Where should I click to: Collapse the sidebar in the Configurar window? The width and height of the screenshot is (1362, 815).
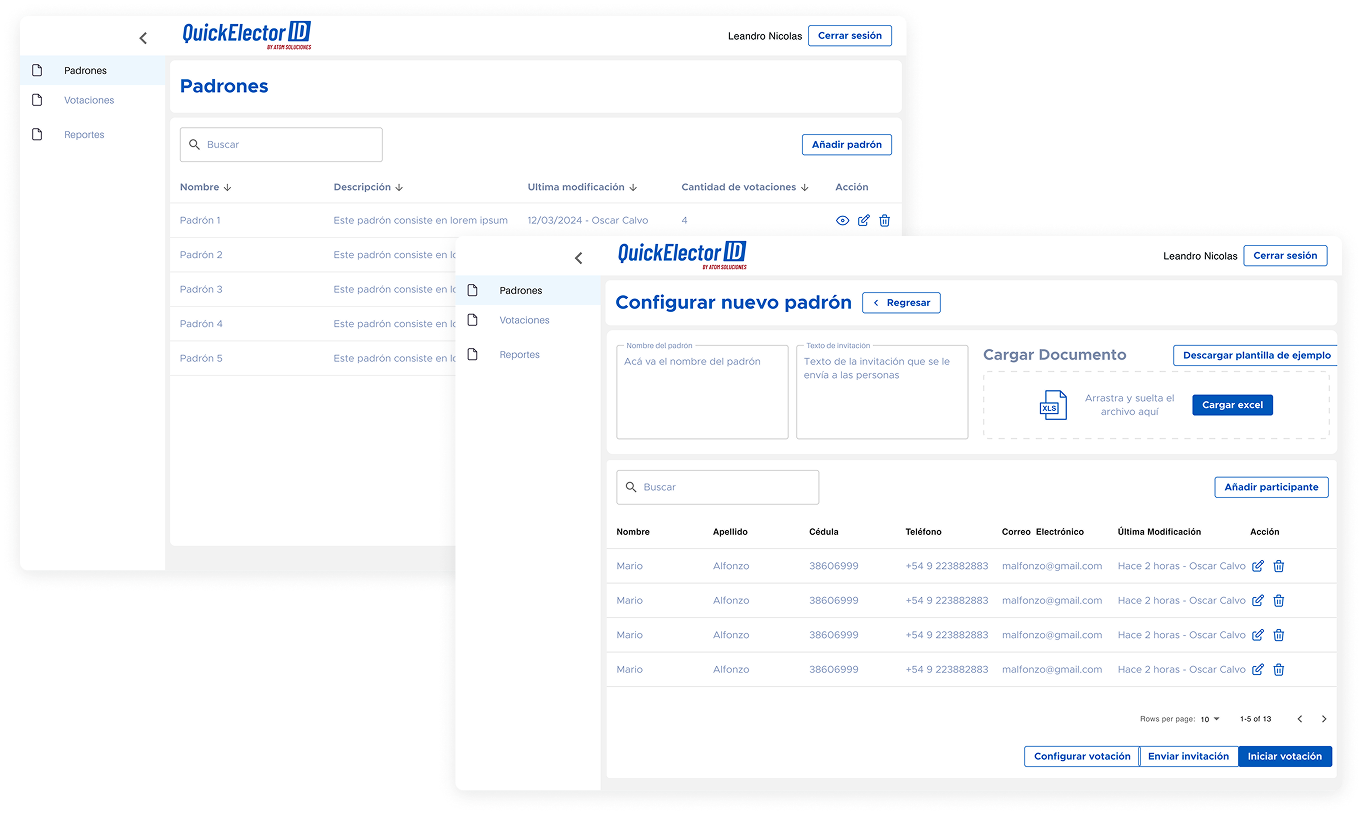(578, 258)
